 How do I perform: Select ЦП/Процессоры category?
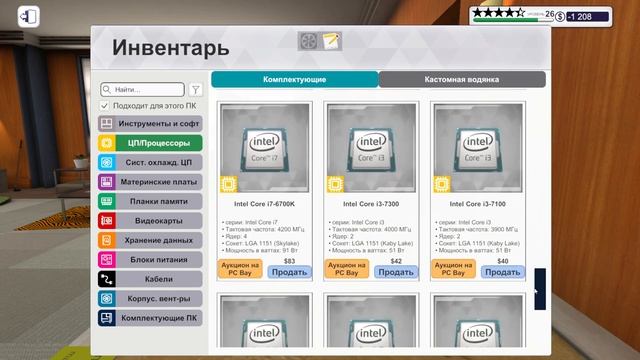click(150, 143)
